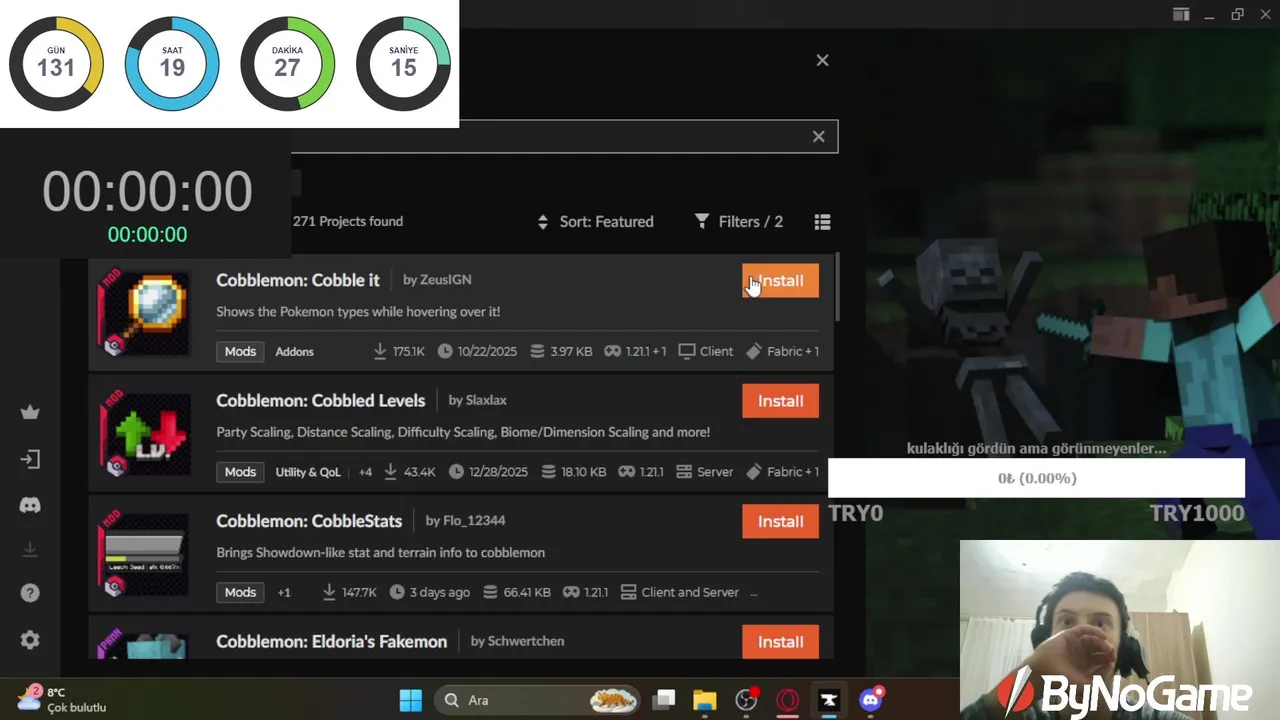Install Cobblemon: Eldoria's Fakemon
The image size is (1280, 720).
pyautogui.click(x=780, y=642)
